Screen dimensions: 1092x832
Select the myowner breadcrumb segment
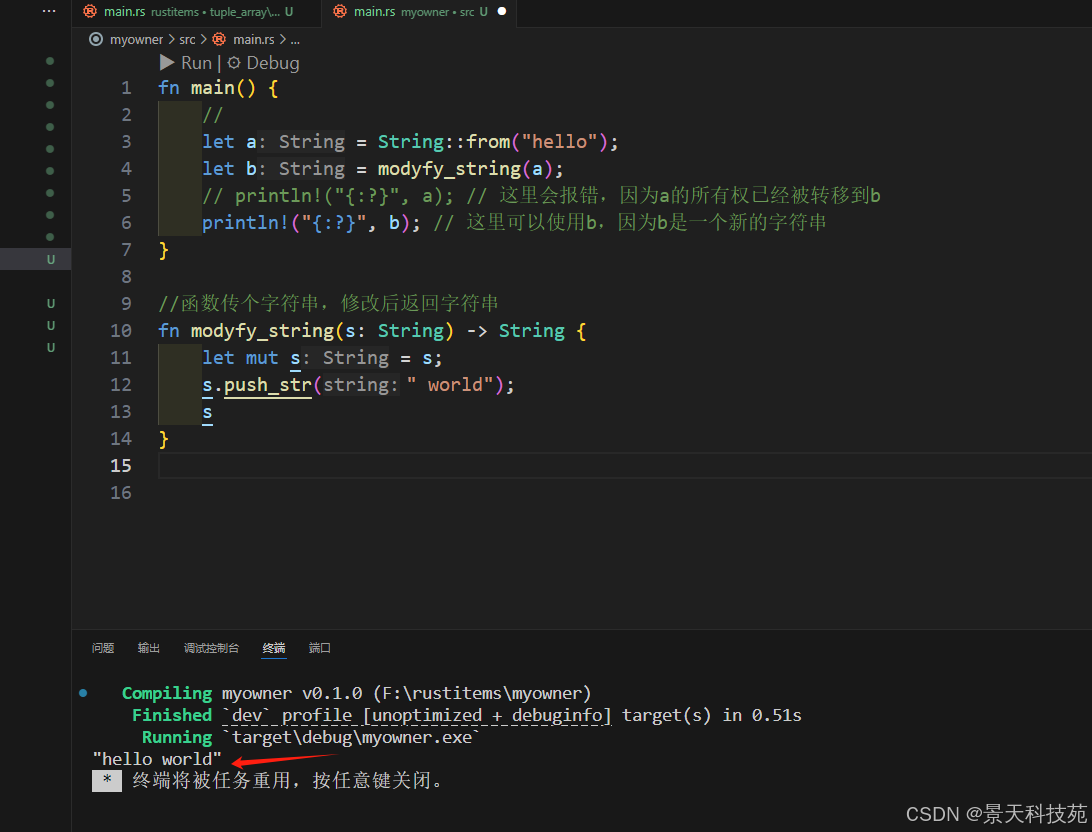(x=136, y=40)
